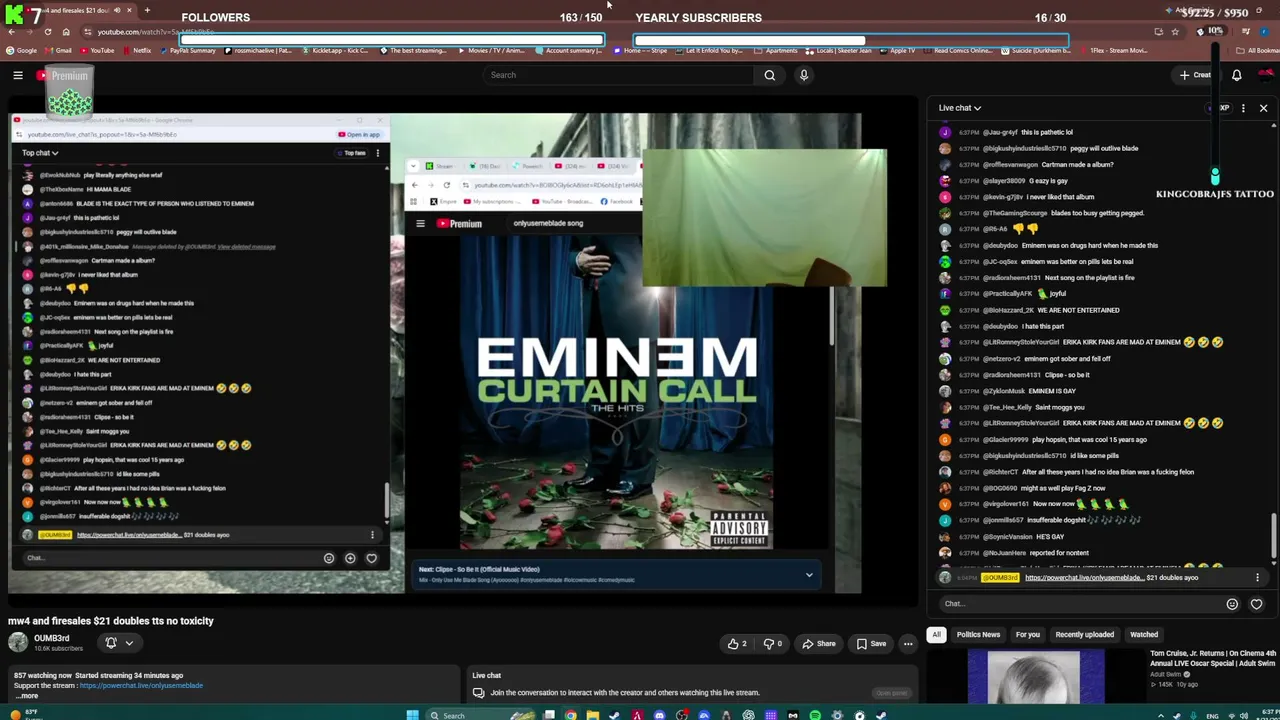Open Spotify from the taskbar
1280x720 pixels.
[815, 715]
